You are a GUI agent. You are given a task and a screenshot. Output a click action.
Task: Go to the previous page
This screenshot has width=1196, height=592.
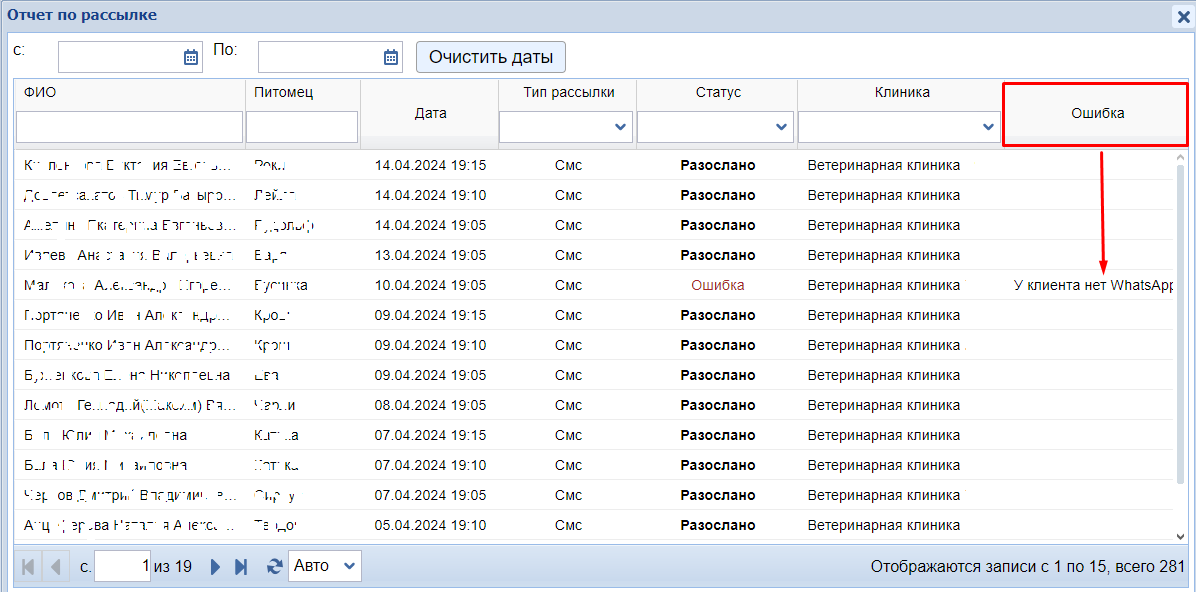(54, 567)
